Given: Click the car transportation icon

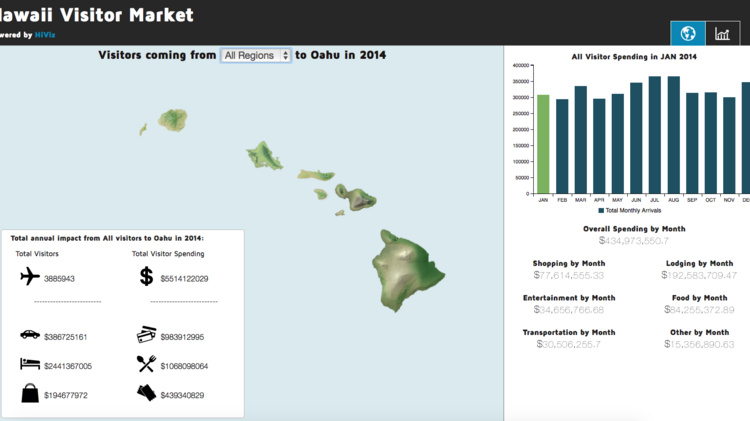Looking at the screenshot, I should [30, 334].
